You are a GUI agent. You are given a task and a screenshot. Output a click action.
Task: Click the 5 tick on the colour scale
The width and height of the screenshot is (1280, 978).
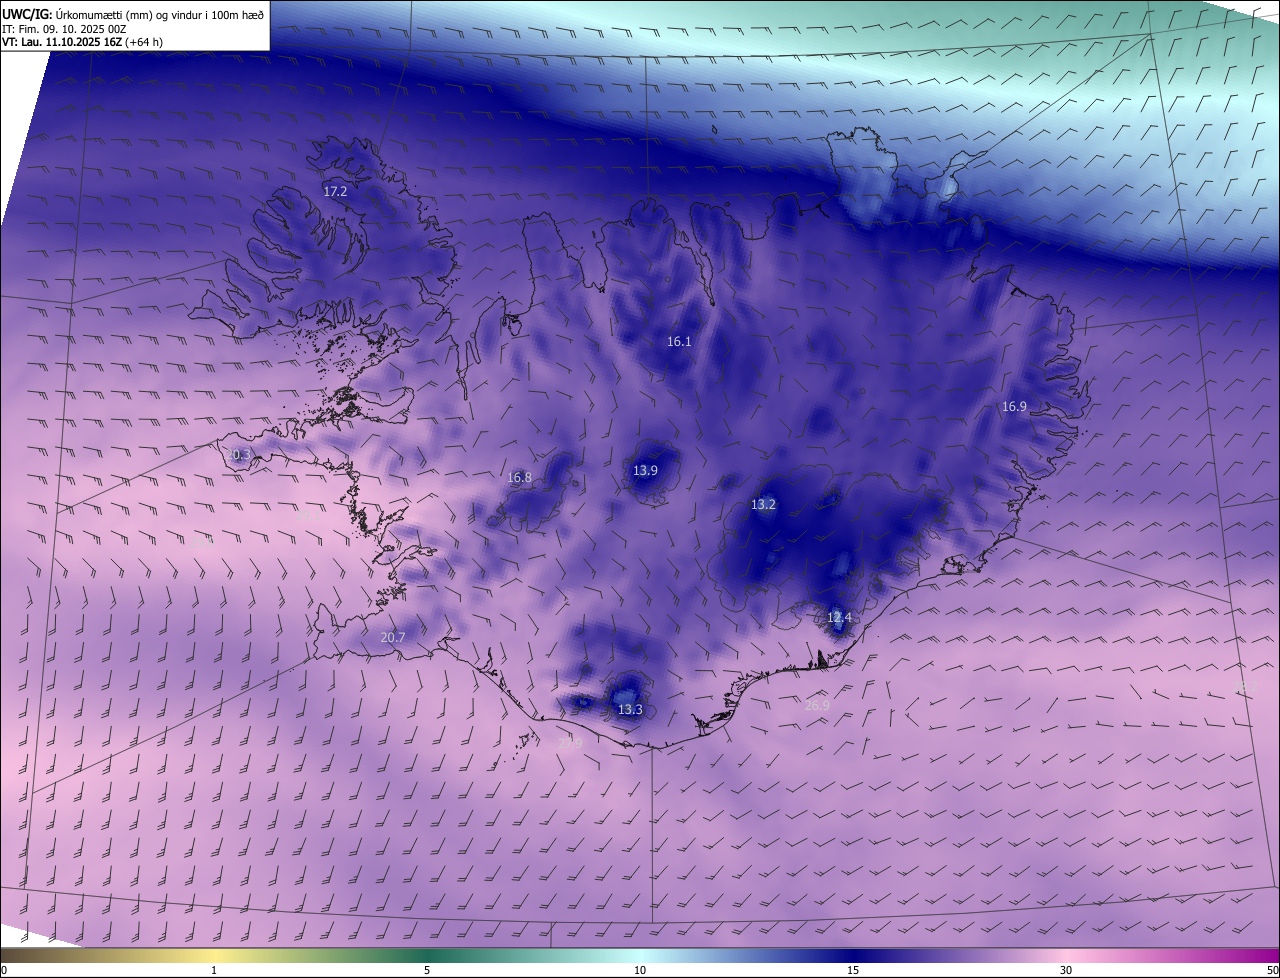click(x=427, y=970)
